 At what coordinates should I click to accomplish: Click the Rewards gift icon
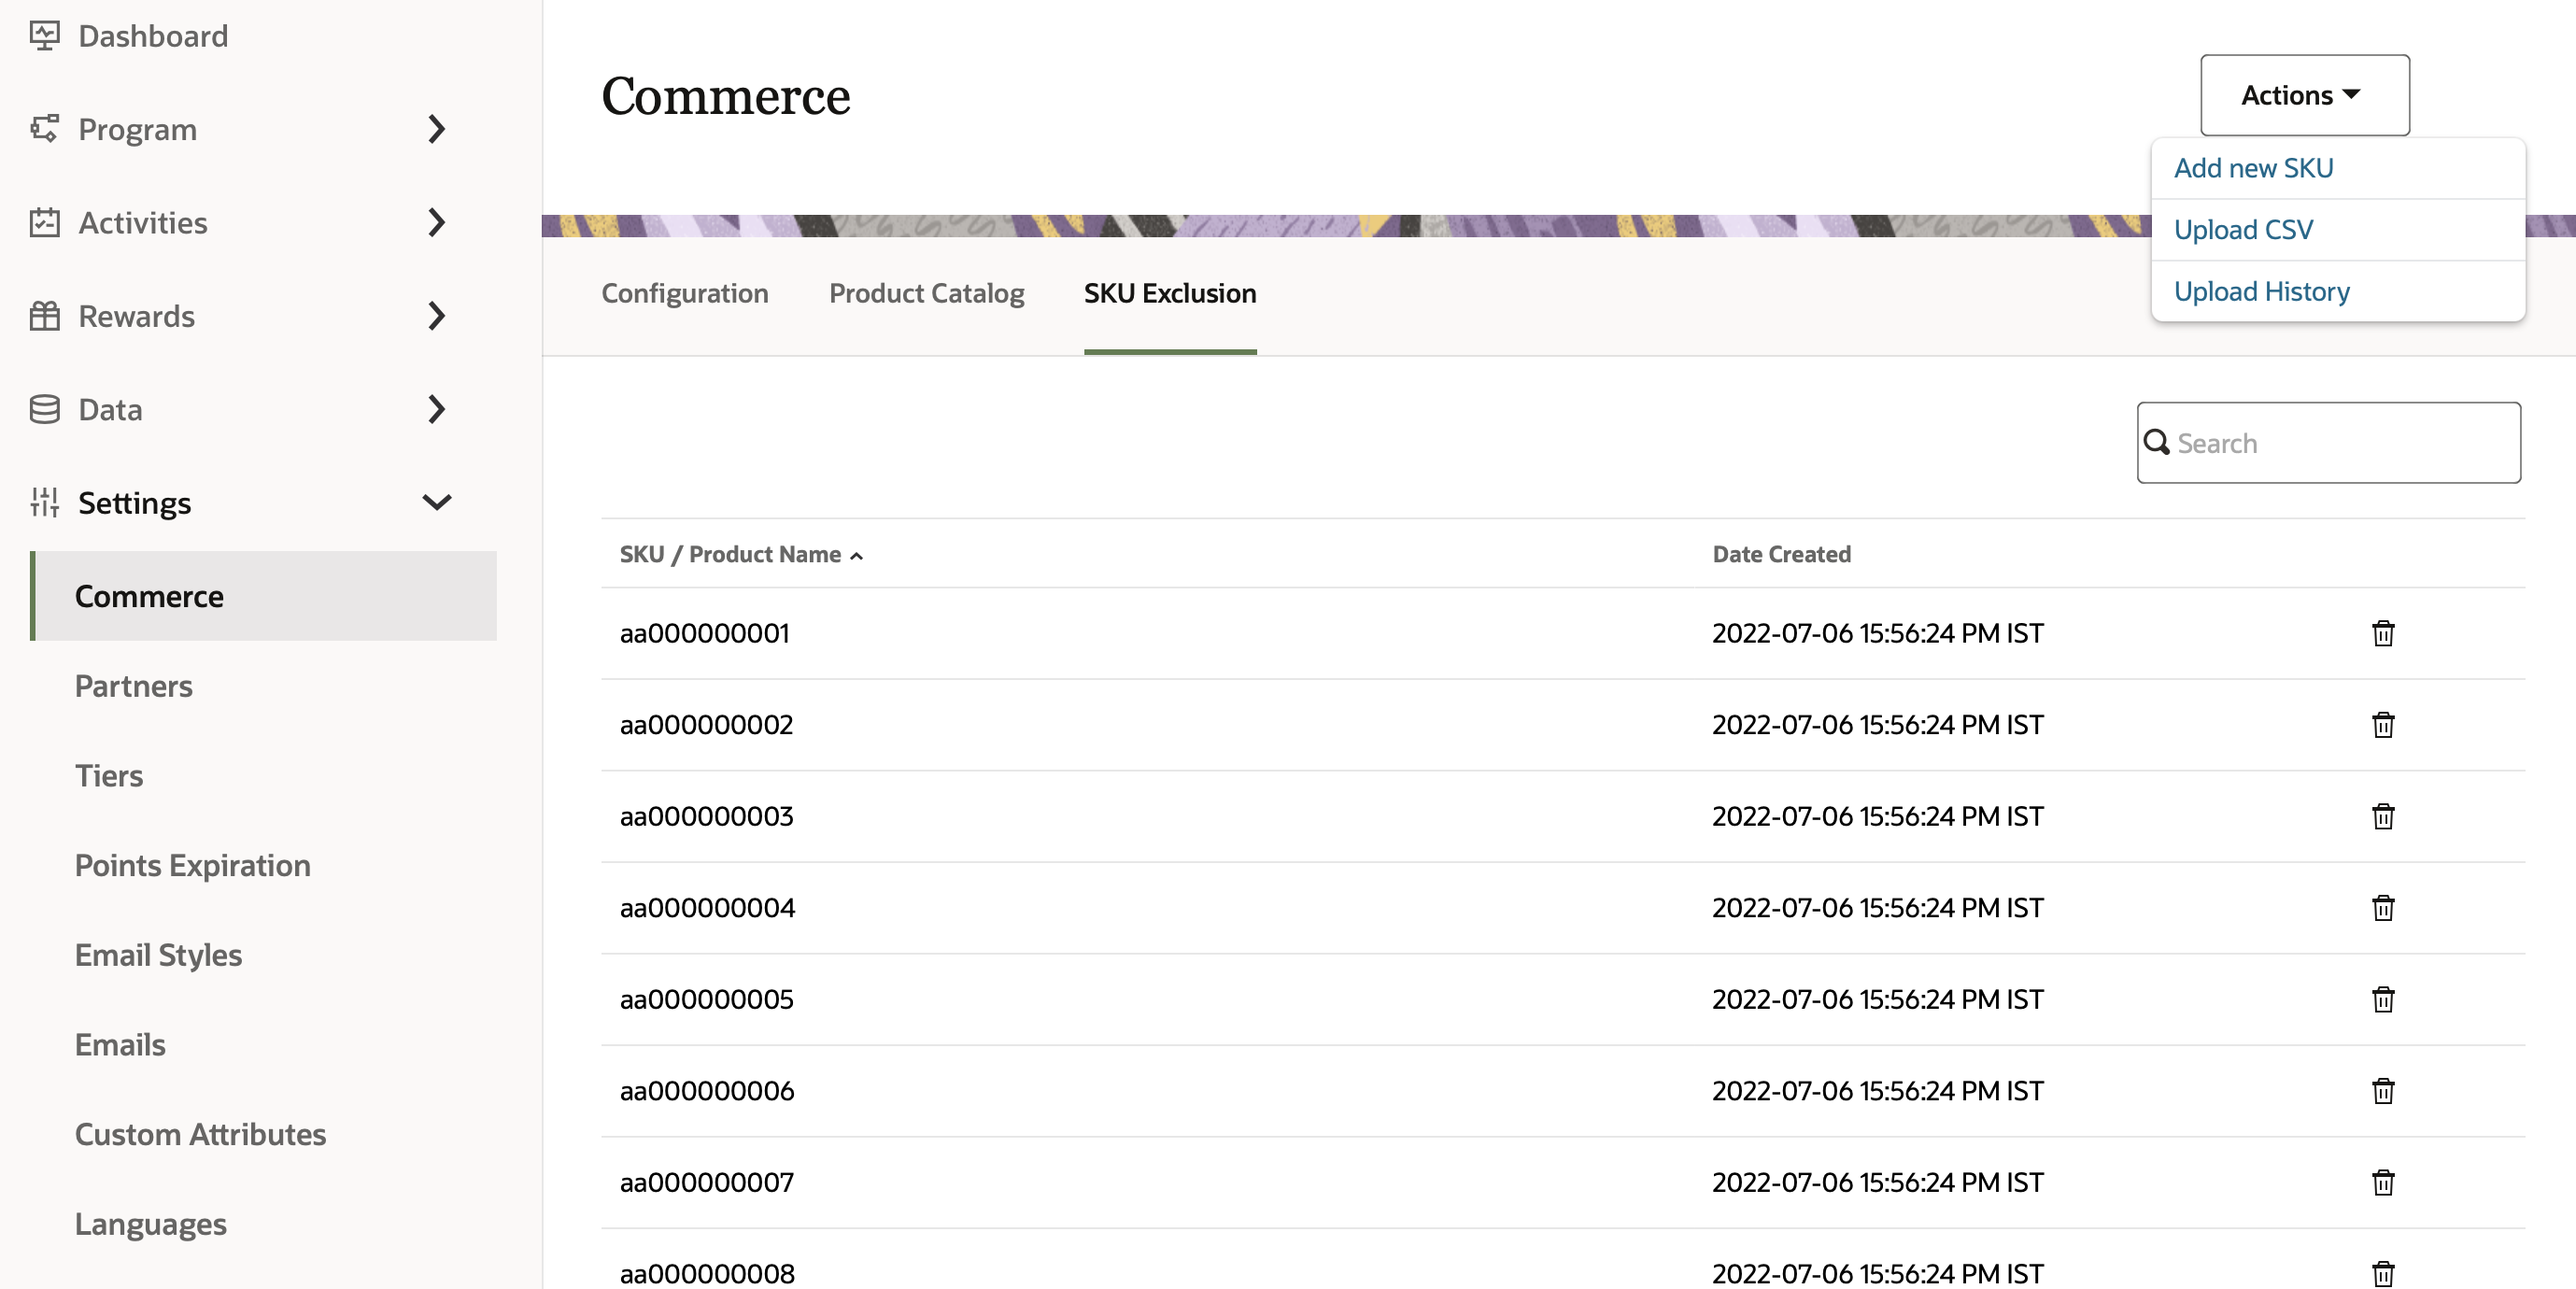44,316
